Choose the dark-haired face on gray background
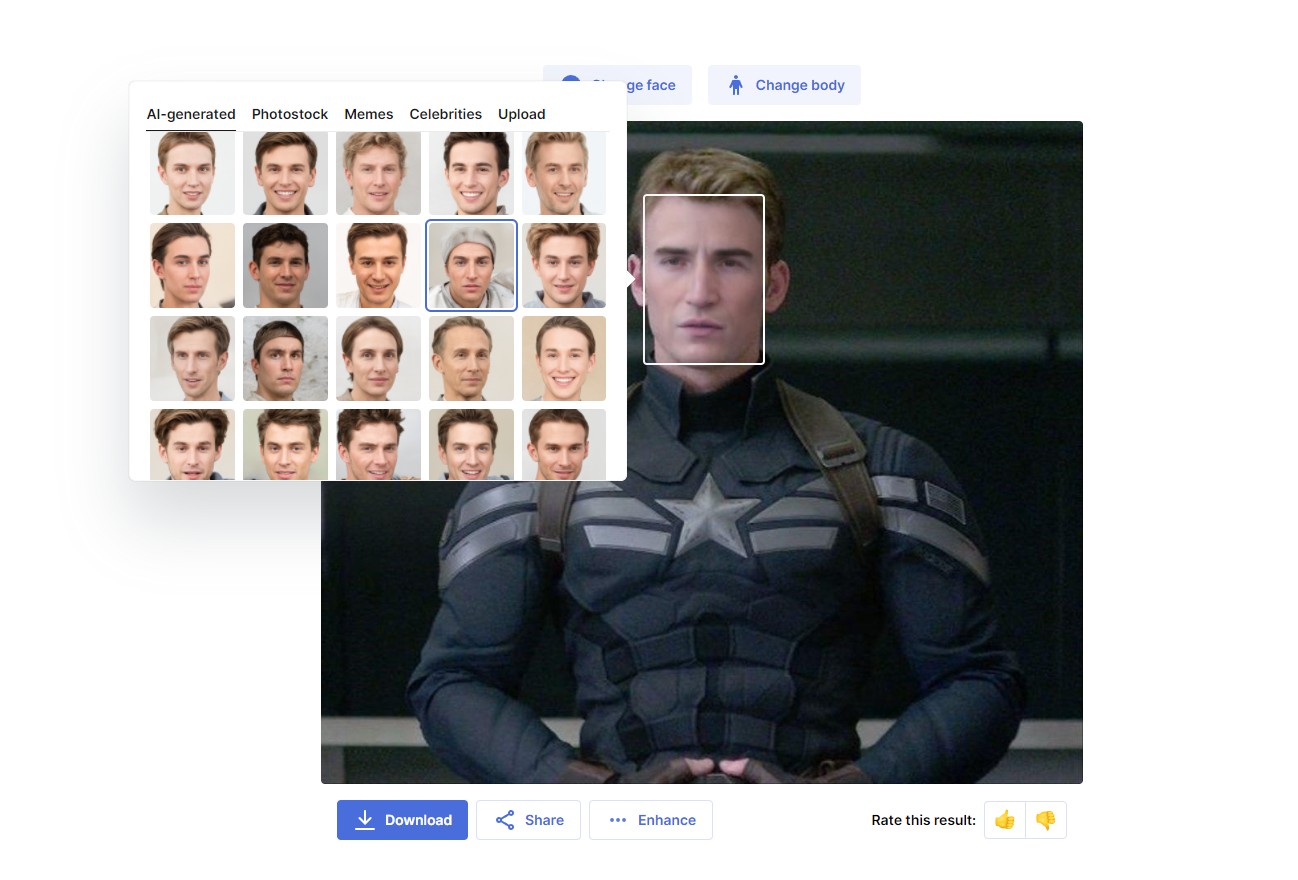This screenshot has height=880, width=1298. (x=285, y=265)
